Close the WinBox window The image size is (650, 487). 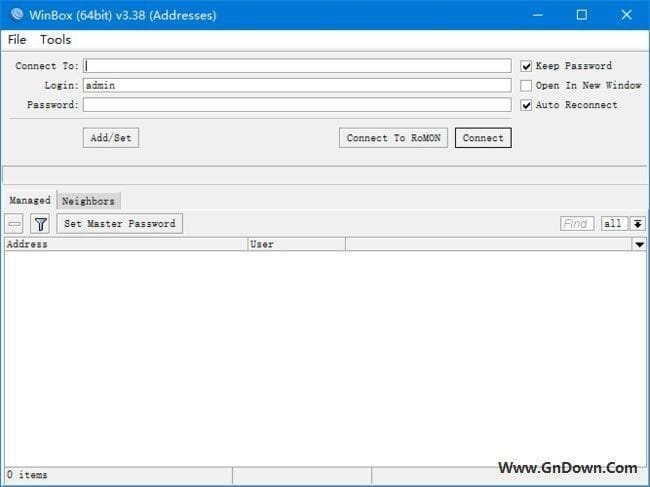pos(626,15)
